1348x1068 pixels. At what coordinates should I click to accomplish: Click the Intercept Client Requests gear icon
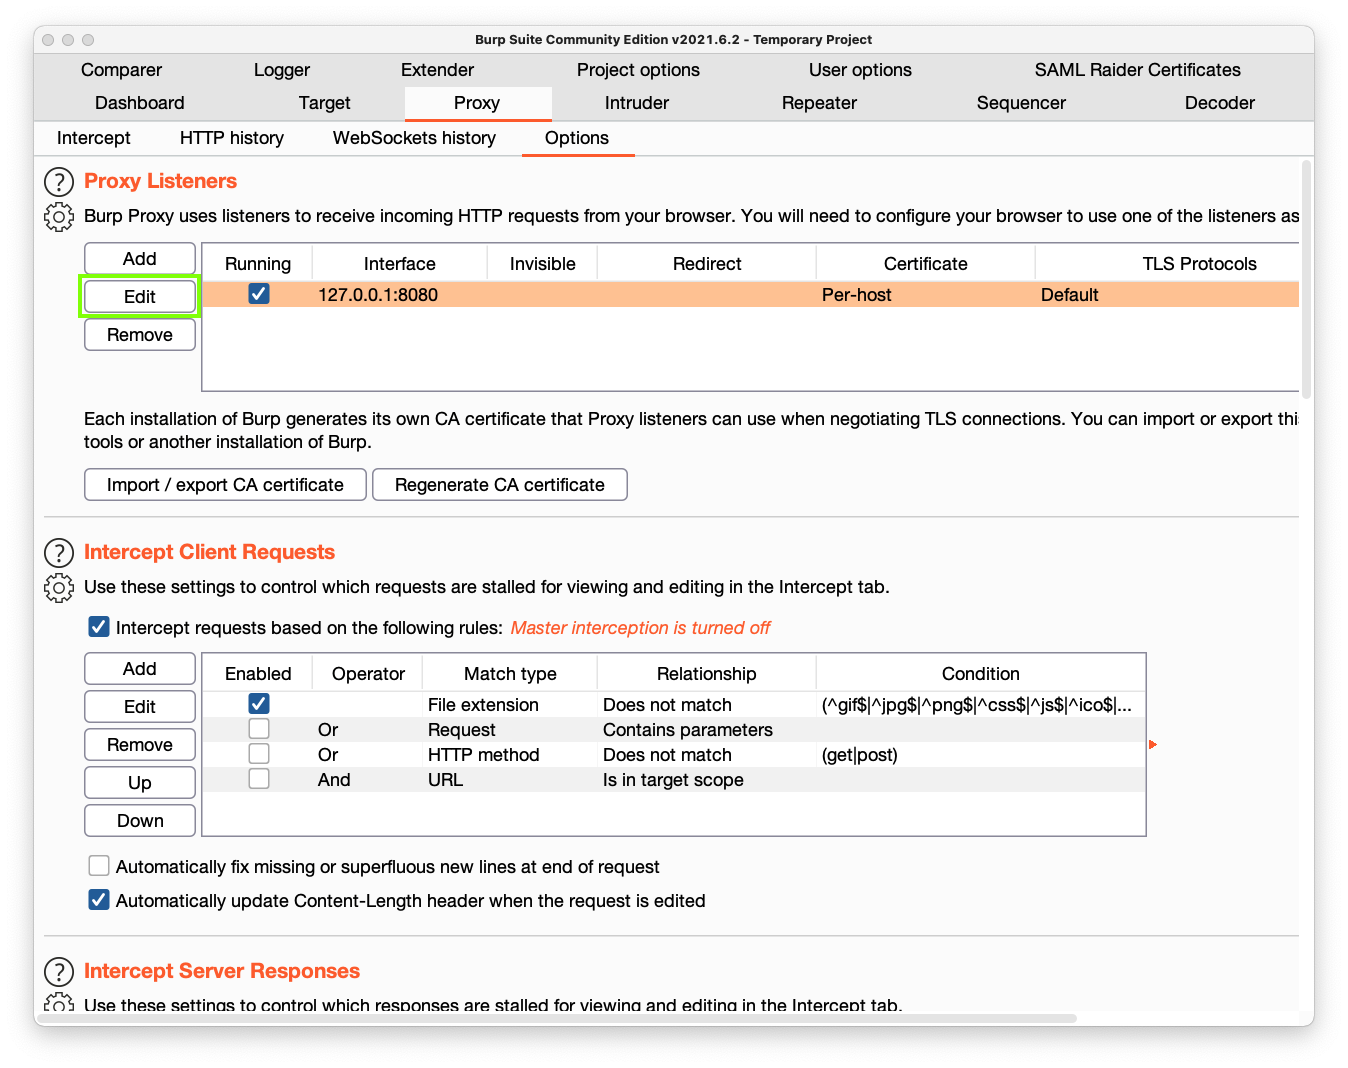59,587
